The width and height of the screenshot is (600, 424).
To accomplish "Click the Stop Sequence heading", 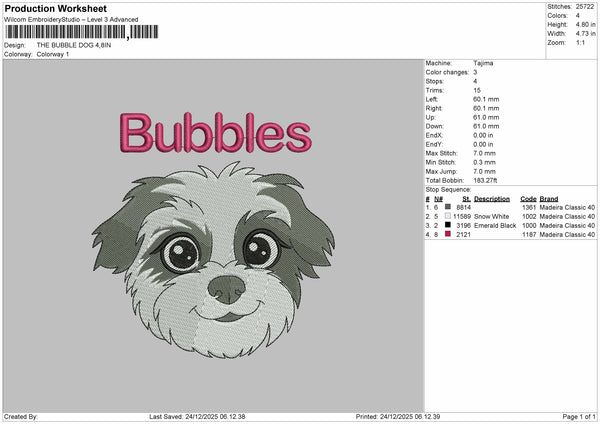I will (x=448, y=190).
